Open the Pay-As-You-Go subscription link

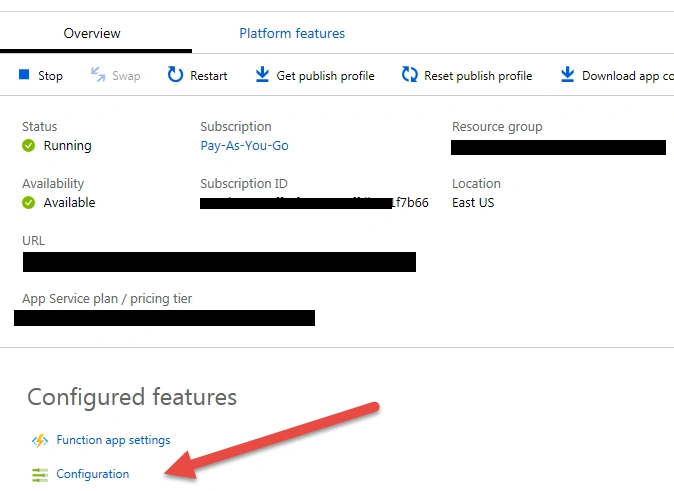[244, 146]
